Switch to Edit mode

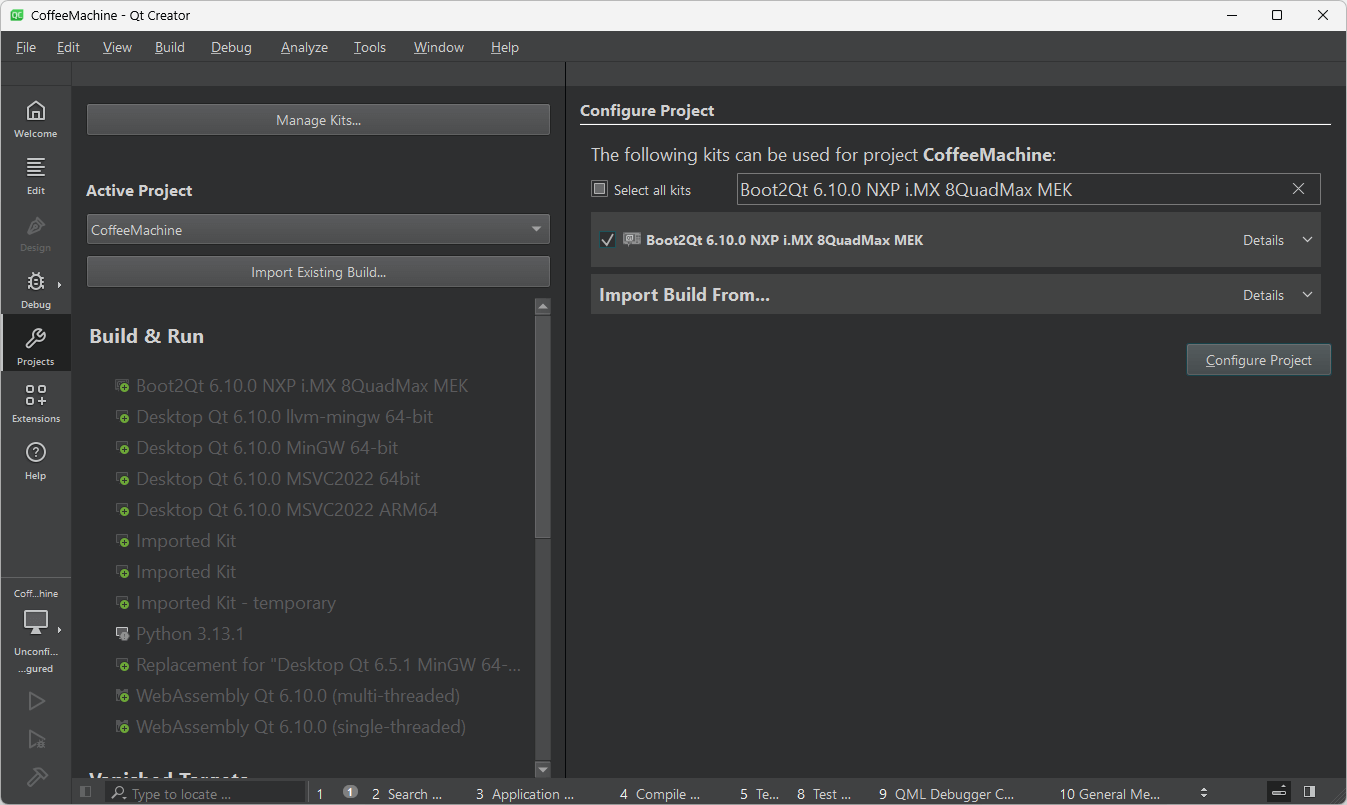(35, 174)
